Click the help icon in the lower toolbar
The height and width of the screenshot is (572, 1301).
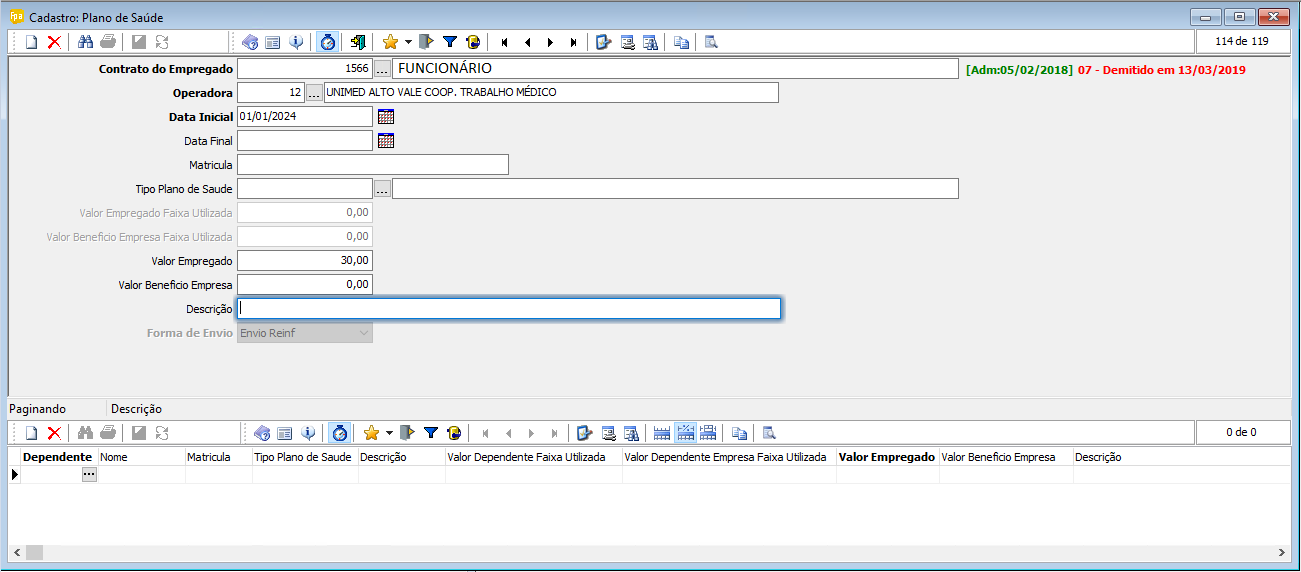click(x=262, y=433)
